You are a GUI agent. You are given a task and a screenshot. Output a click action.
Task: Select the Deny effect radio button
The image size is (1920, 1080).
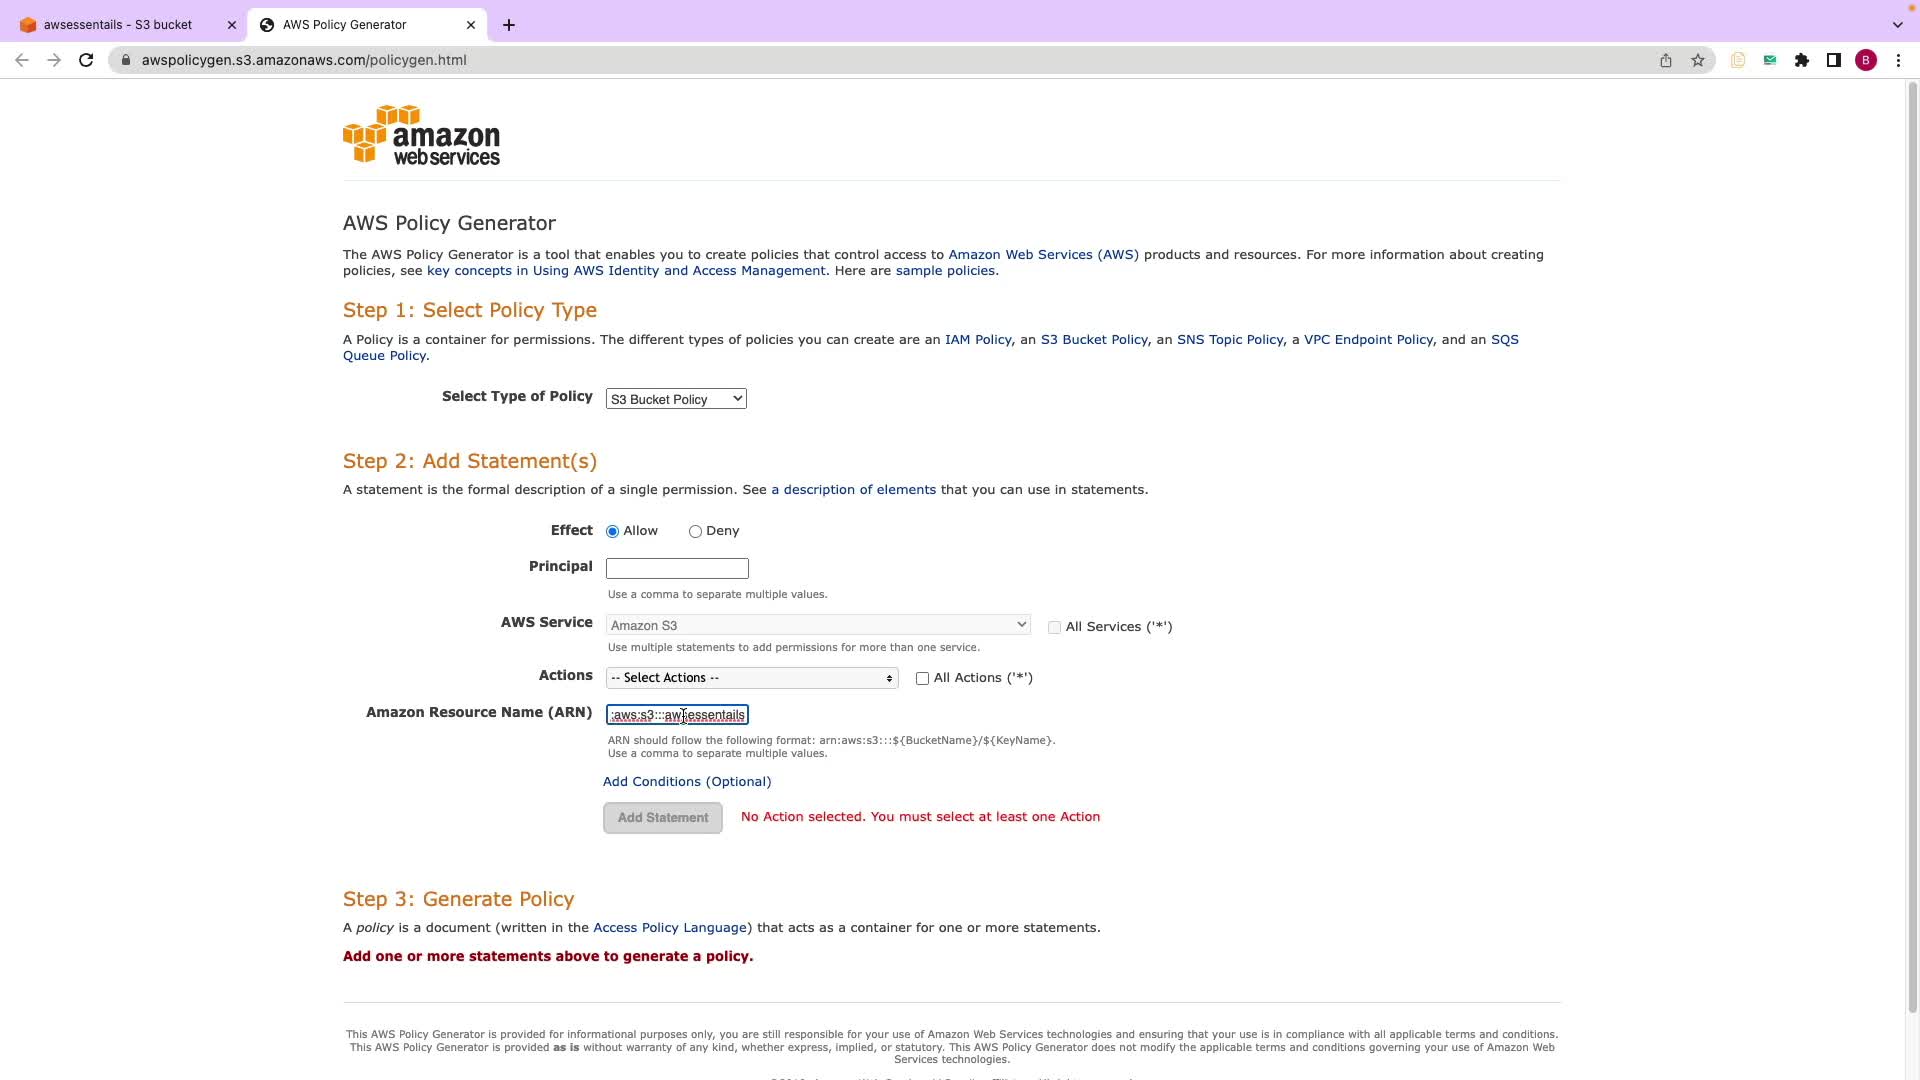point(695,531)
